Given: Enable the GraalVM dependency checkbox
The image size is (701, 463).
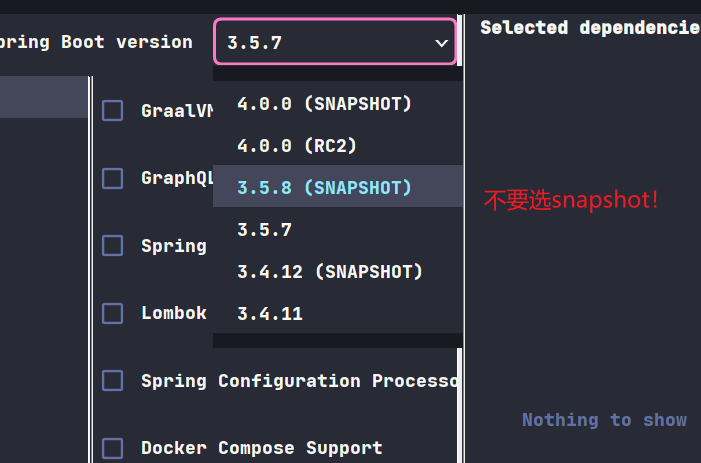Looking at the screenshot, I should (113, 110).
